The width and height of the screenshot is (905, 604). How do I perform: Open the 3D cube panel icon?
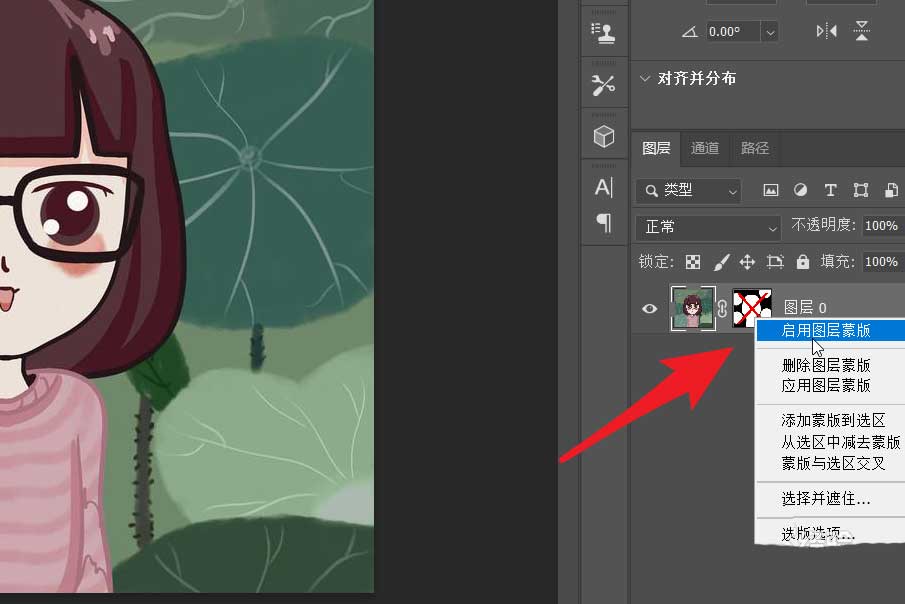point(604,136)
